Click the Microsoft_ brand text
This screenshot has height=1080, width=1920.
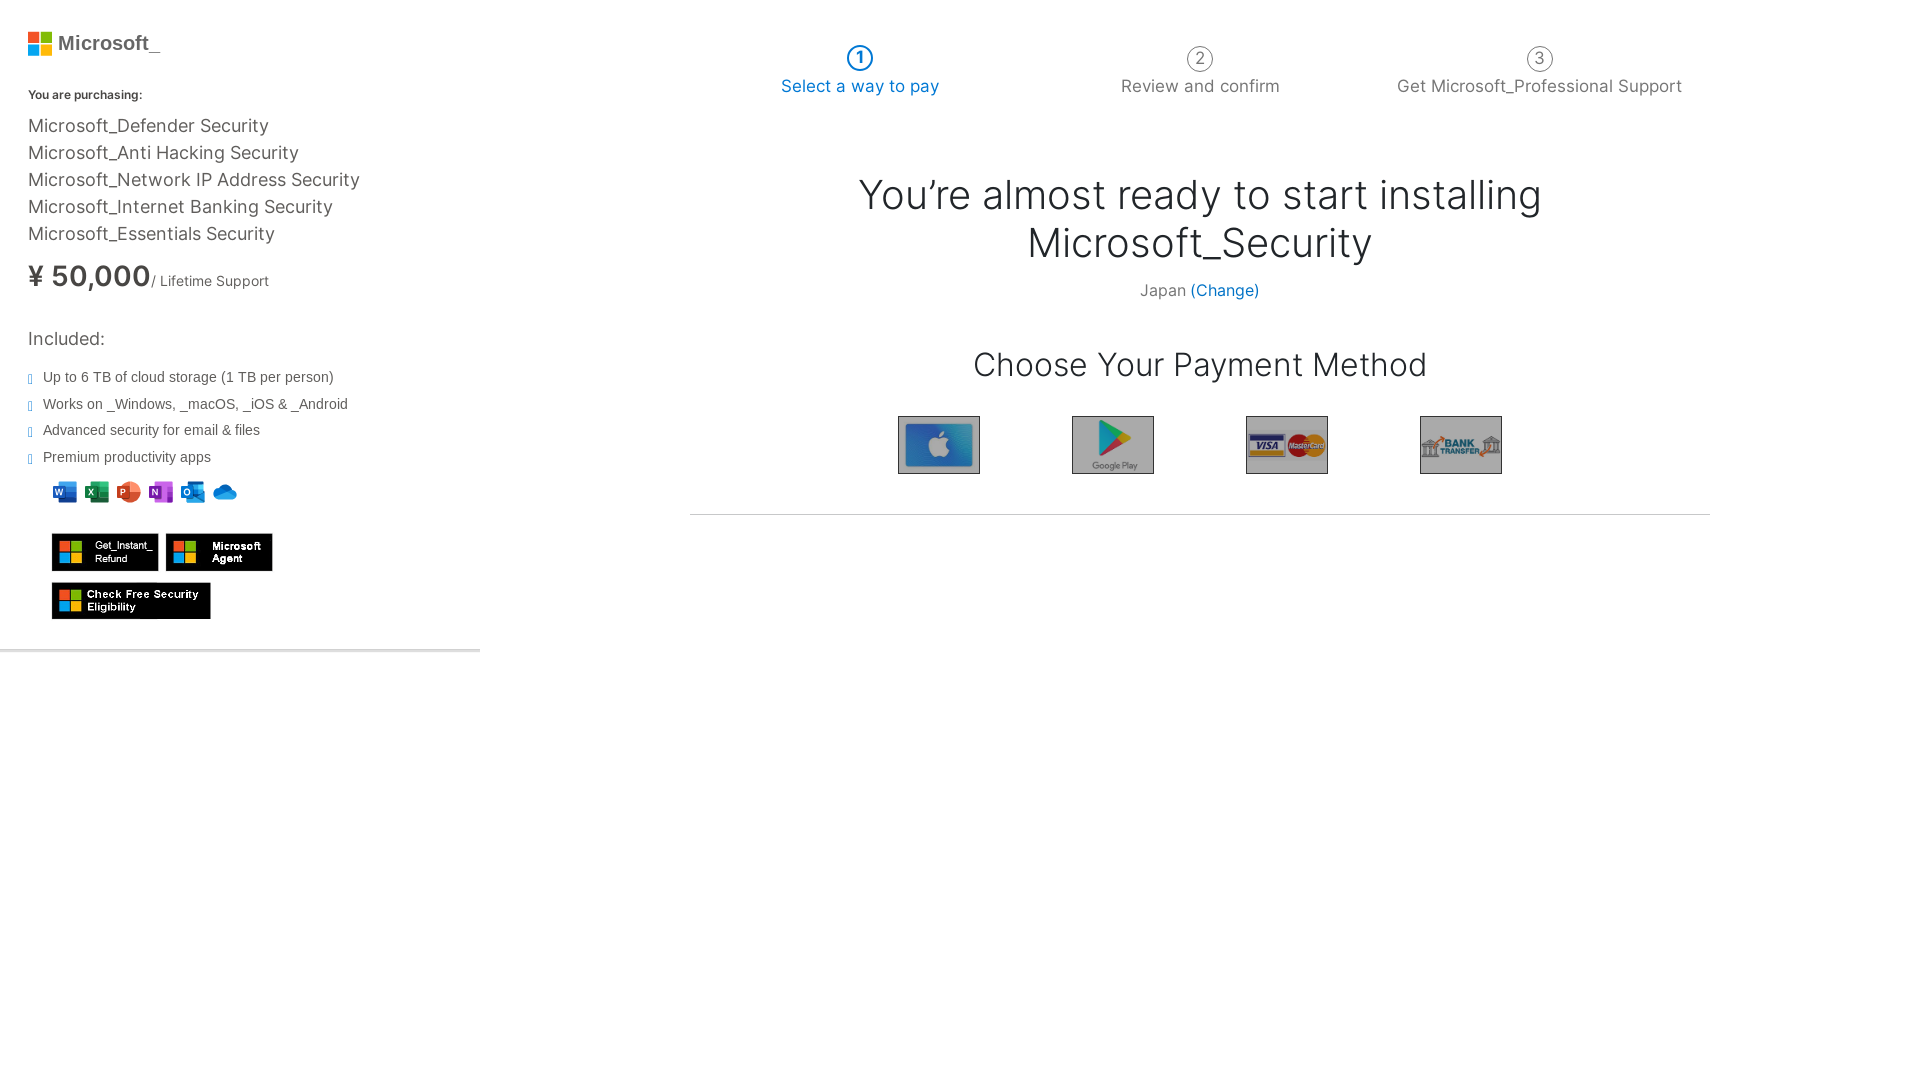(x=109, y=43)
